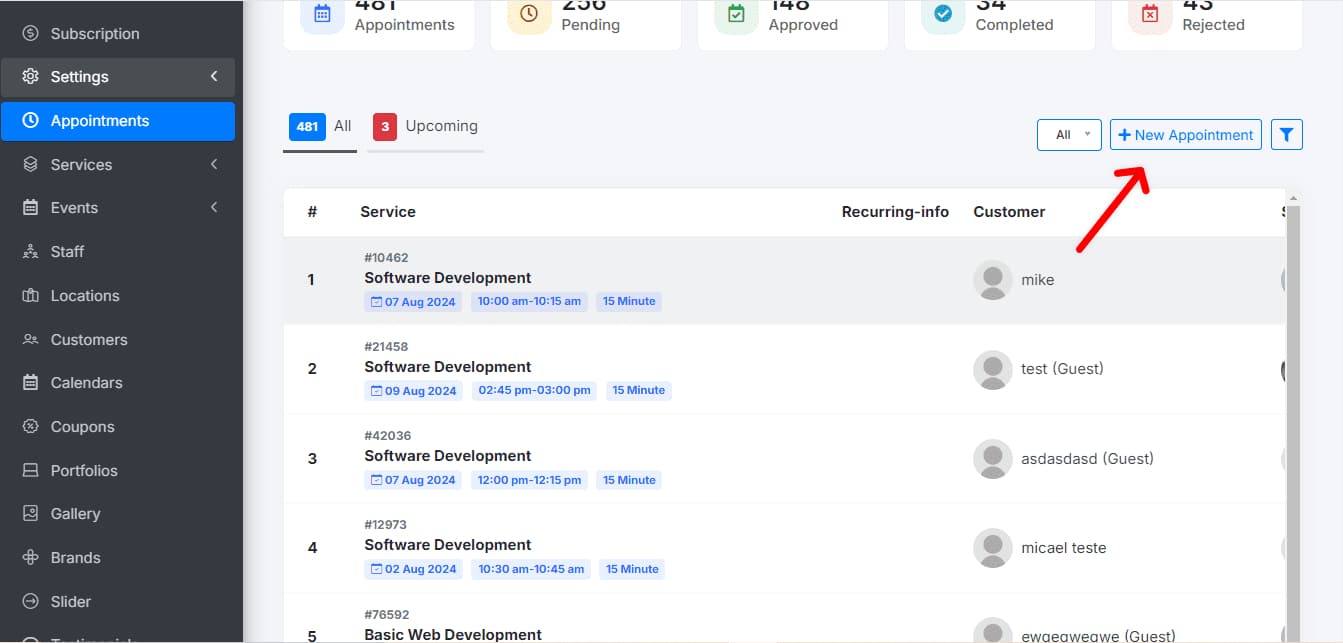Screen dimensions: 1343x643
Task: Click the Slider arrow icon in sidebar
Action: click(31, 602)
